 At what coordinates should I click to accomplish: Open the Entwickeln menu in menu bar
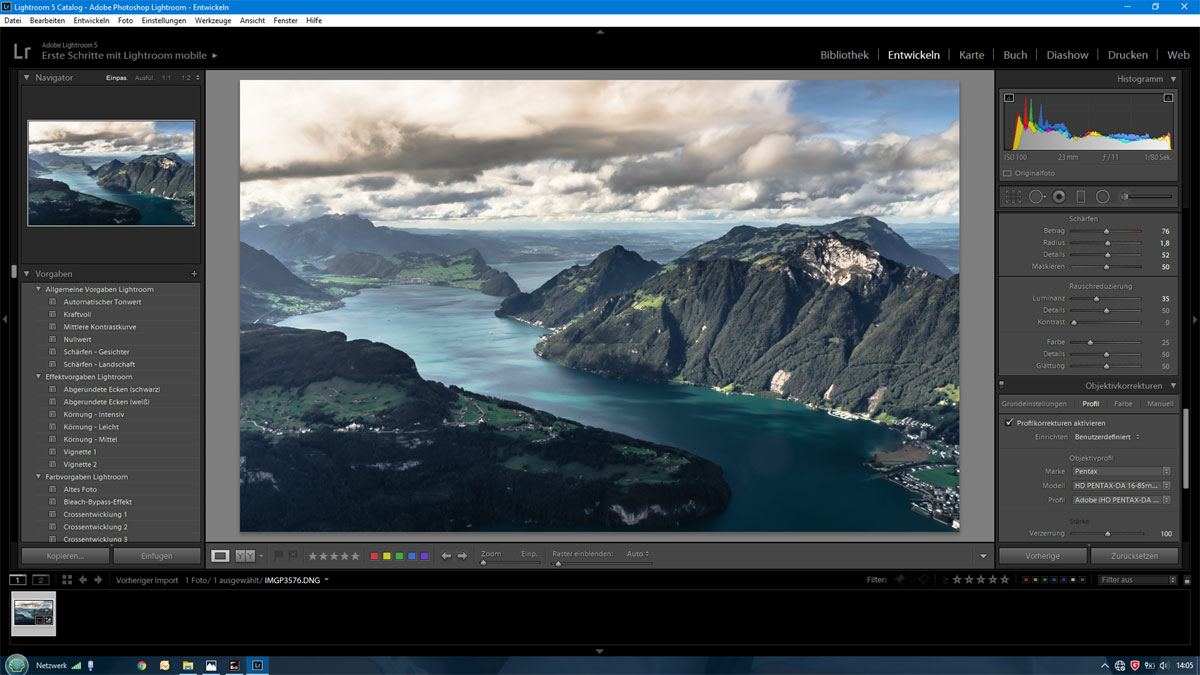91,20
